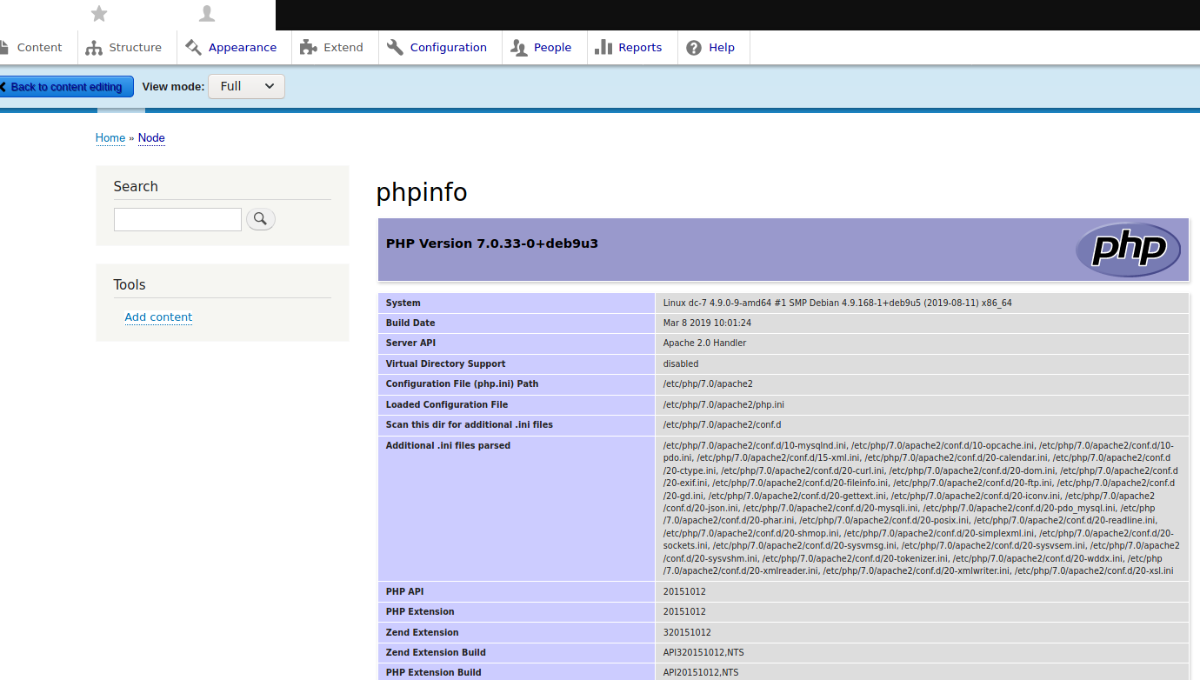Screen dimensions: 1200x680
Task: Click the Server API label
Action: pyautogui.click(x=412, y=343)
